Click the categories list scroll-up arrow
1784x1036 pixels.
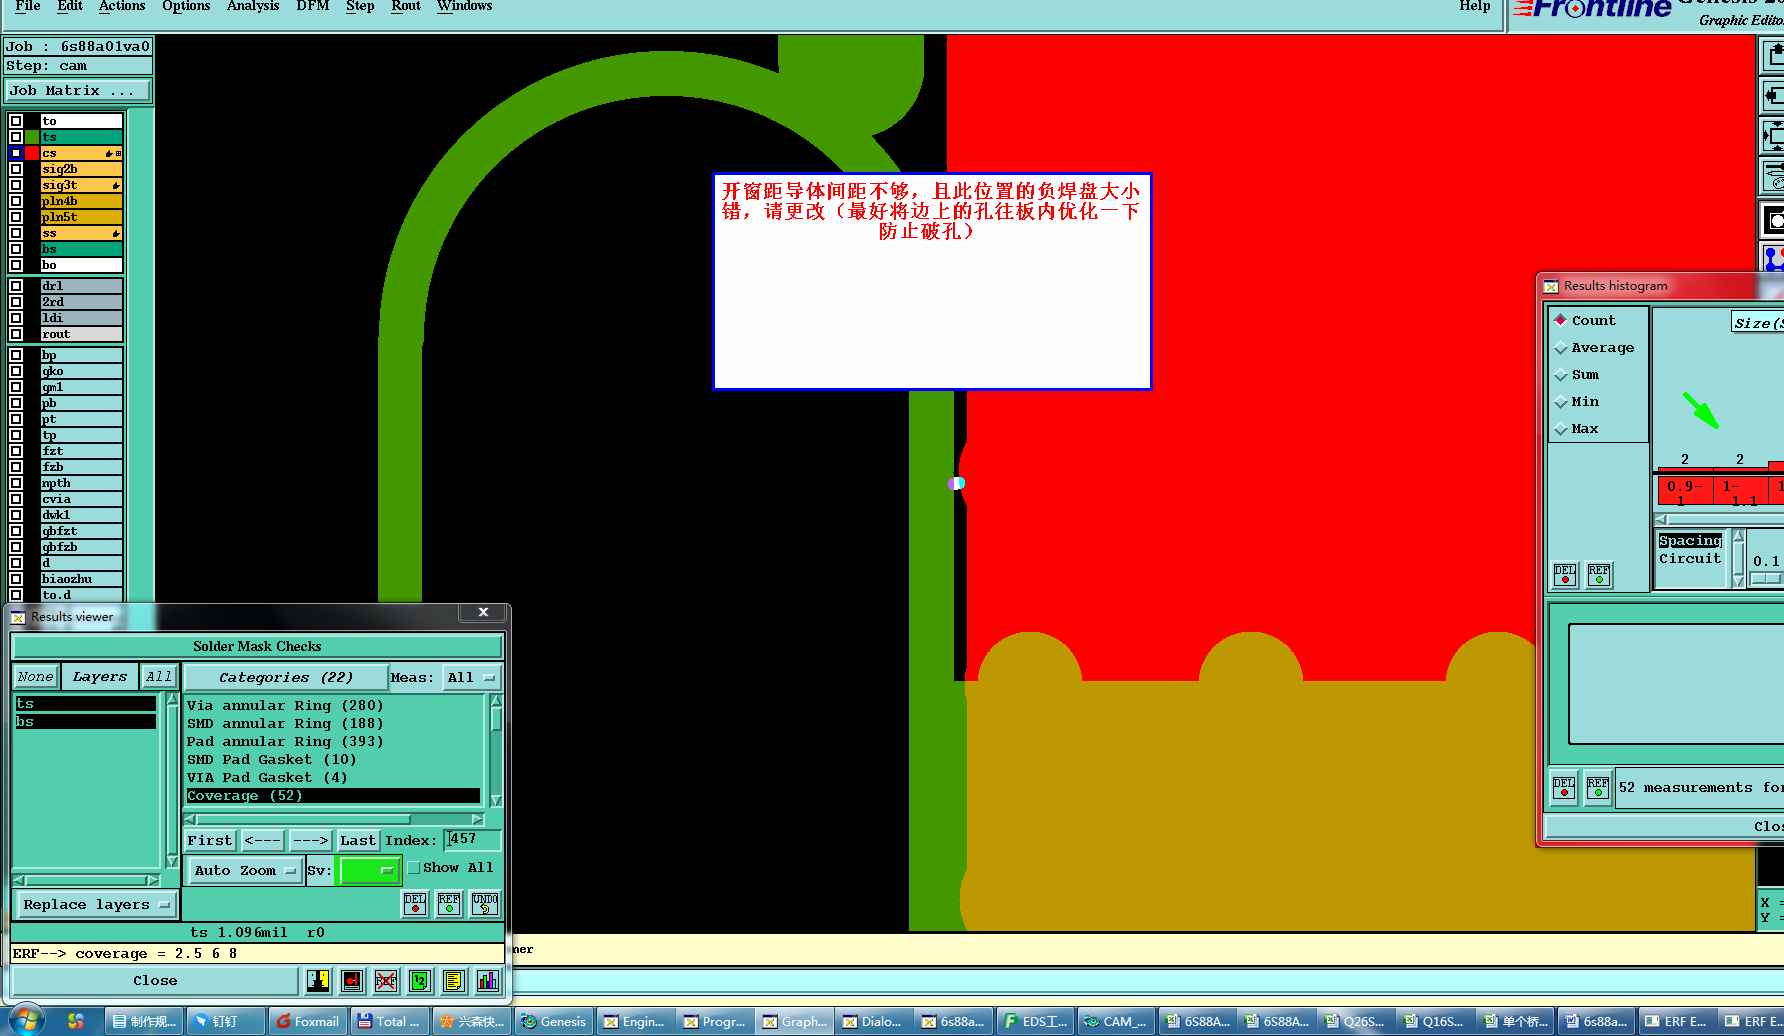tap(496, 700)
